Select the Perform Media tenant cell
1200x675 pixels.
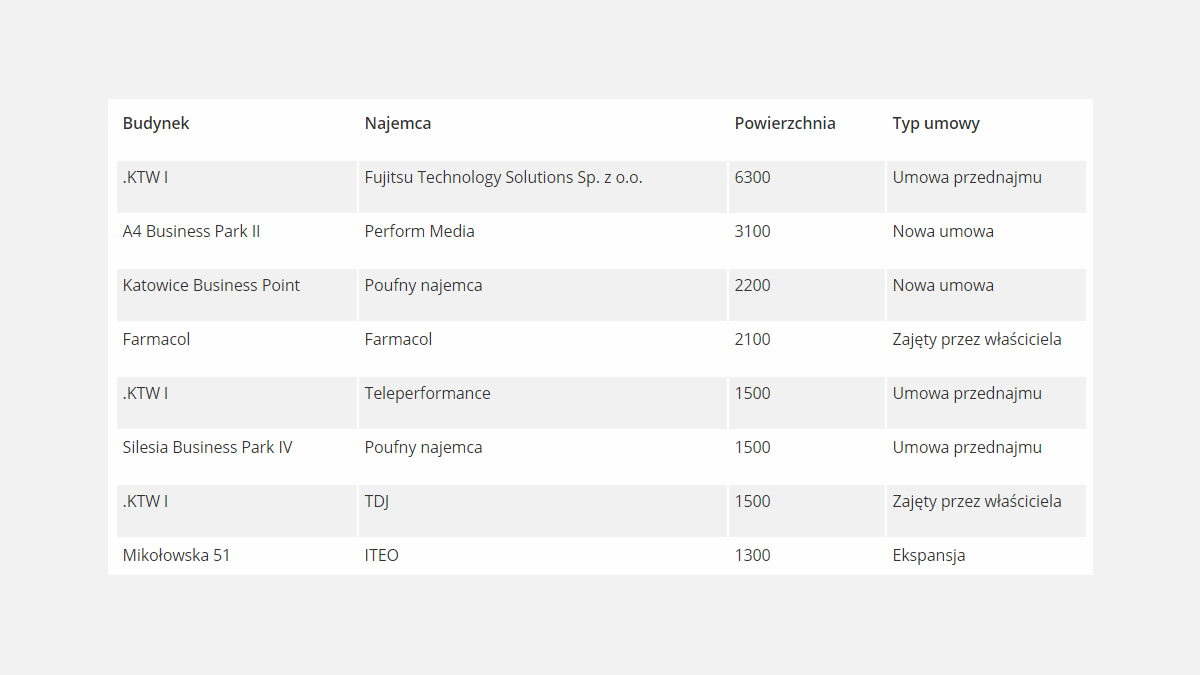419,232
